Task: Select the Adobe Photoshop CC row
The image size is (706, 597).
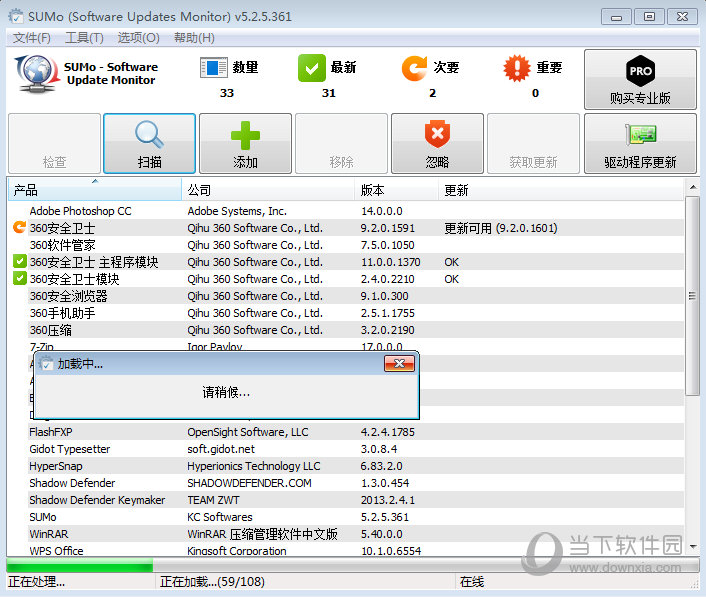Action: coord(345,211)
